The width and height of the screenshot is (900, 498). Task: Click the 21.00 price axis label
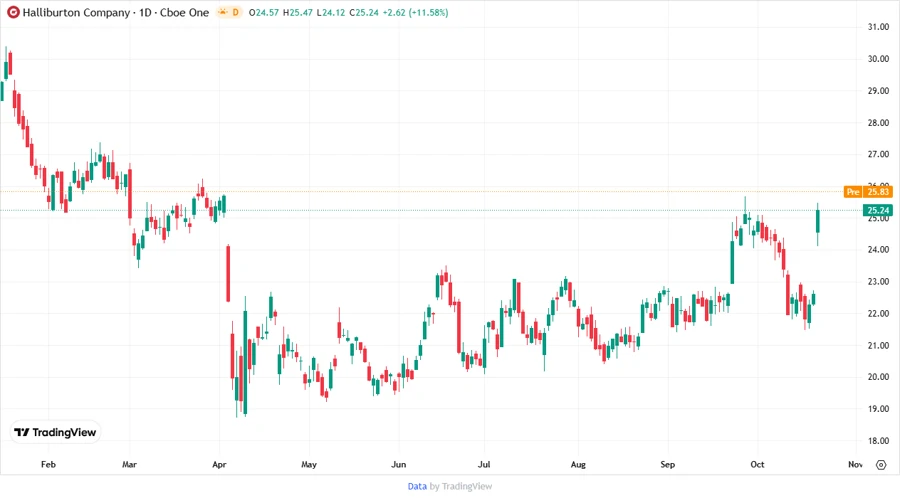tap(878, 345)
